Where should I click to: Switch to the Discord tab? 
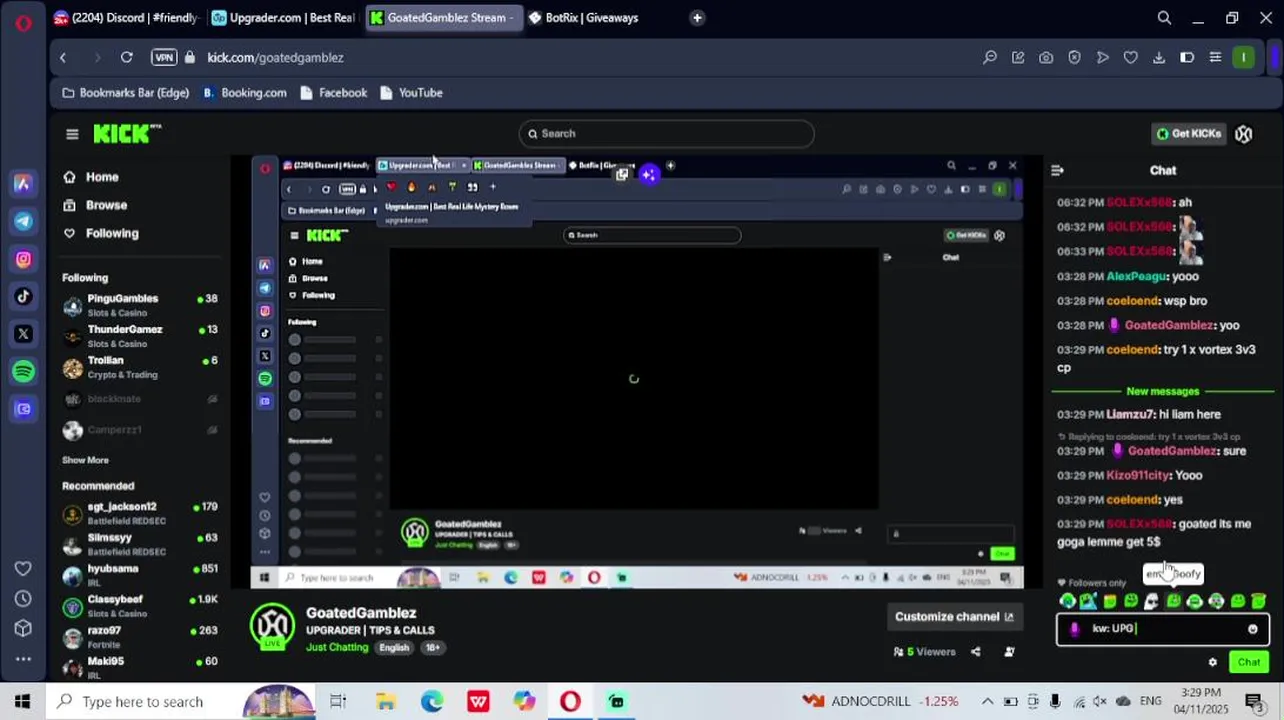click(126, 18)
